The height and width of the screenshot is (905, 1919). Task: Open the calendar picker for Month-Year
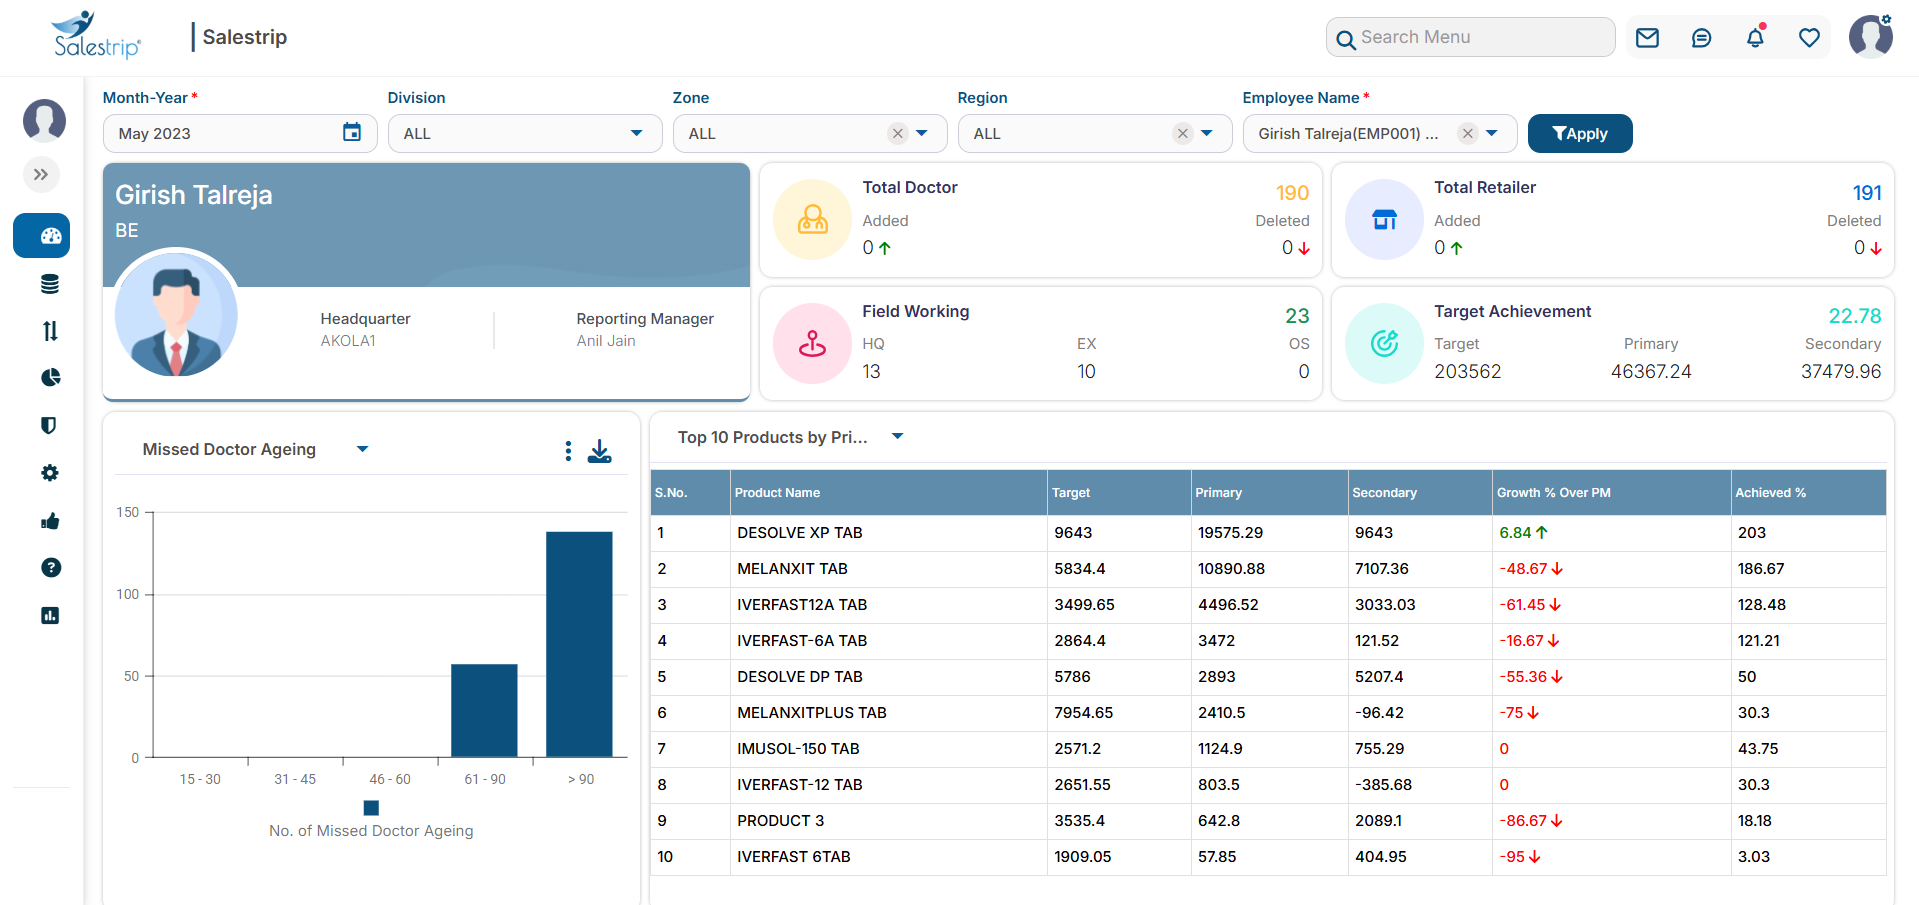(x=351, y=132)
